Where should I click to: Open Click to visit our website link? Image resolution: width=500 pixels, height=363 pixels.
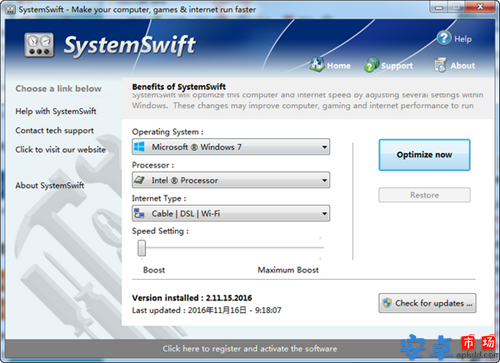click(60, 150)
